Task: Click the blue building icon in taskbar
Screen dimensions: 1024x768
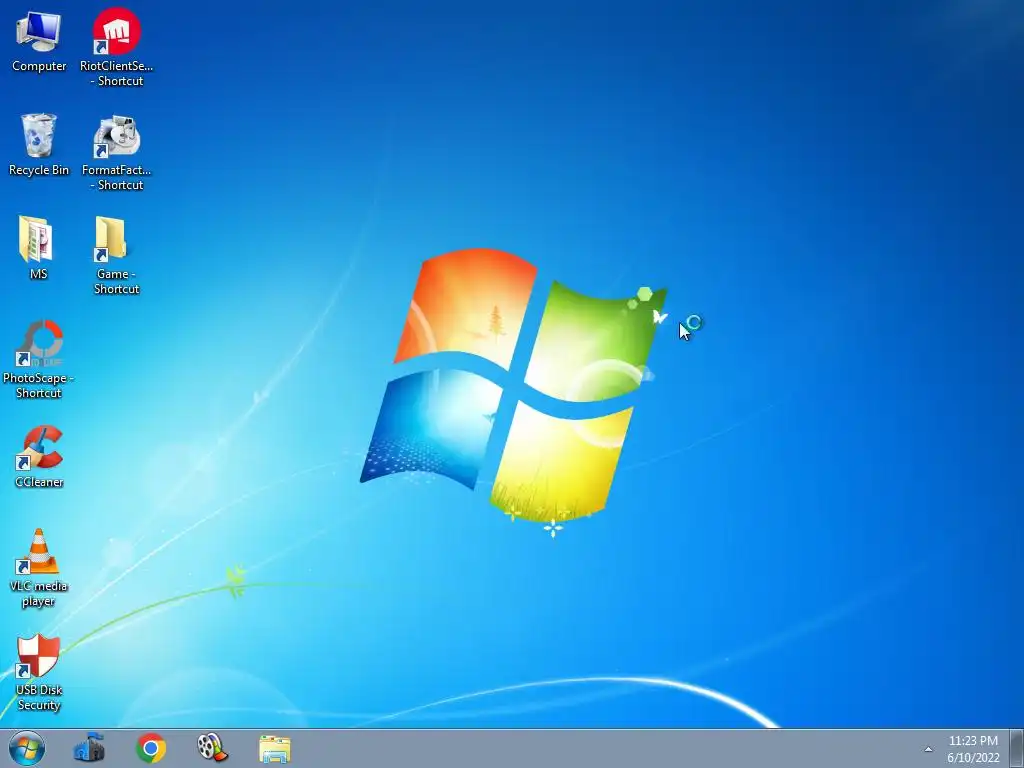Action: pos(89,748)
